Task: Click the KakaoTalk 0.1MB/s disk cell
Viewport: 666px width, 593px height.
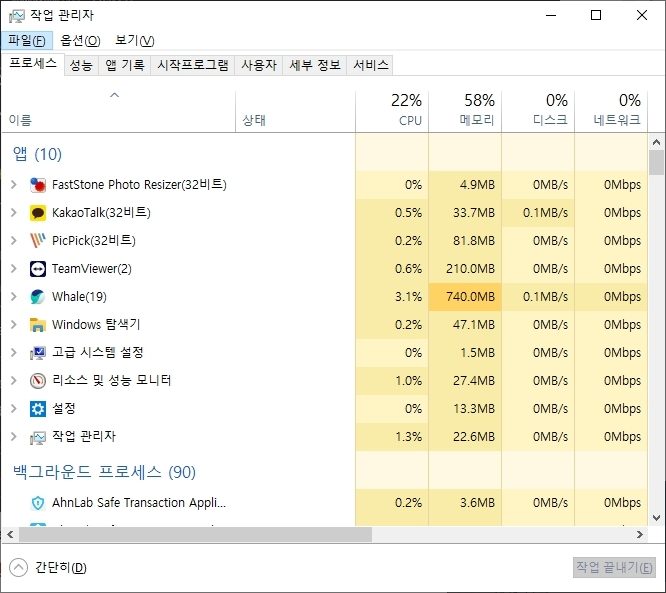Action: [538, 213]
